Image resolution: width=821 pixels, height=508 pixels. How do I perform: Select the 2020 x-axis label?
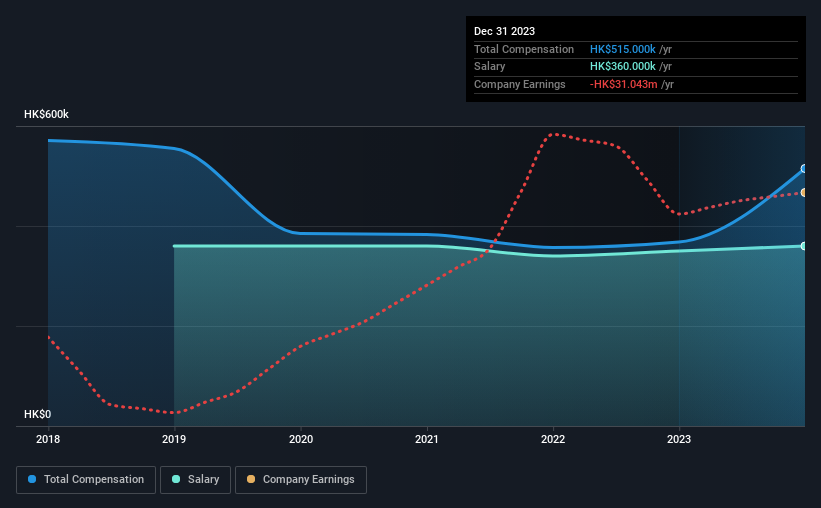tap(301, 439)
